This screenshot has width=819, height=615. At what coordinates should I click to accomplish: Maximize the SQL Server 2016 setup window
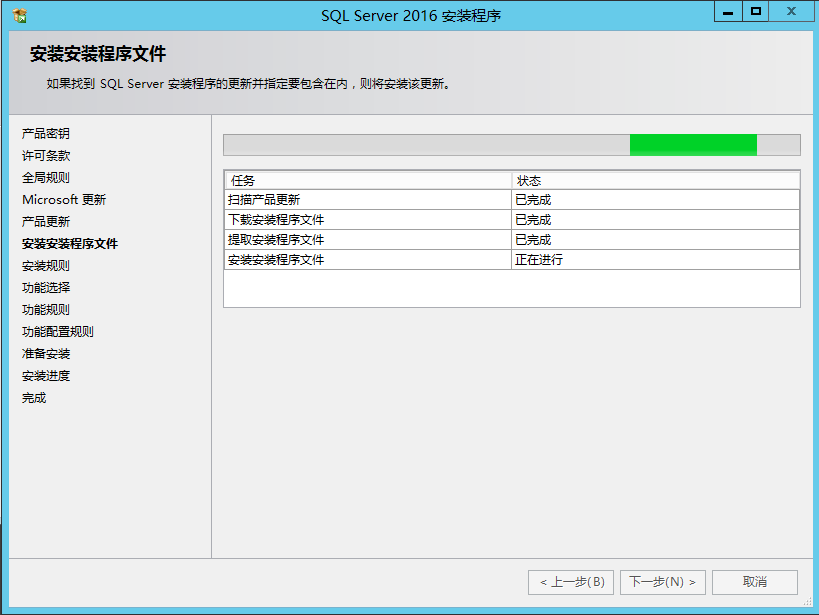(x=755, y=12)
